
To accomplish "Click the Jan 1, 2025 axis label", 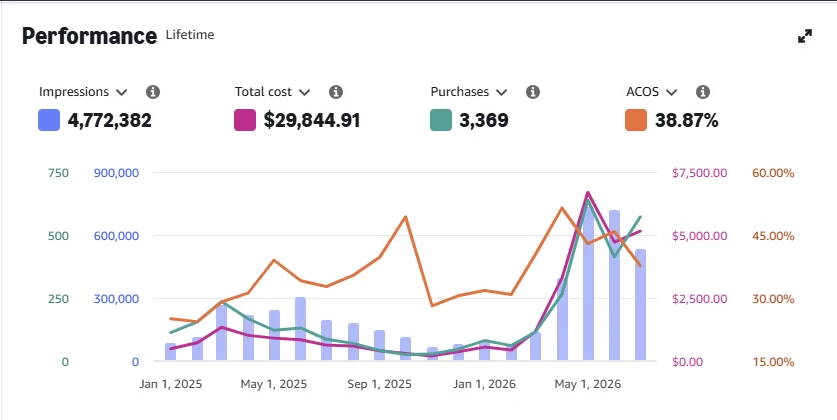I will 171,384.
